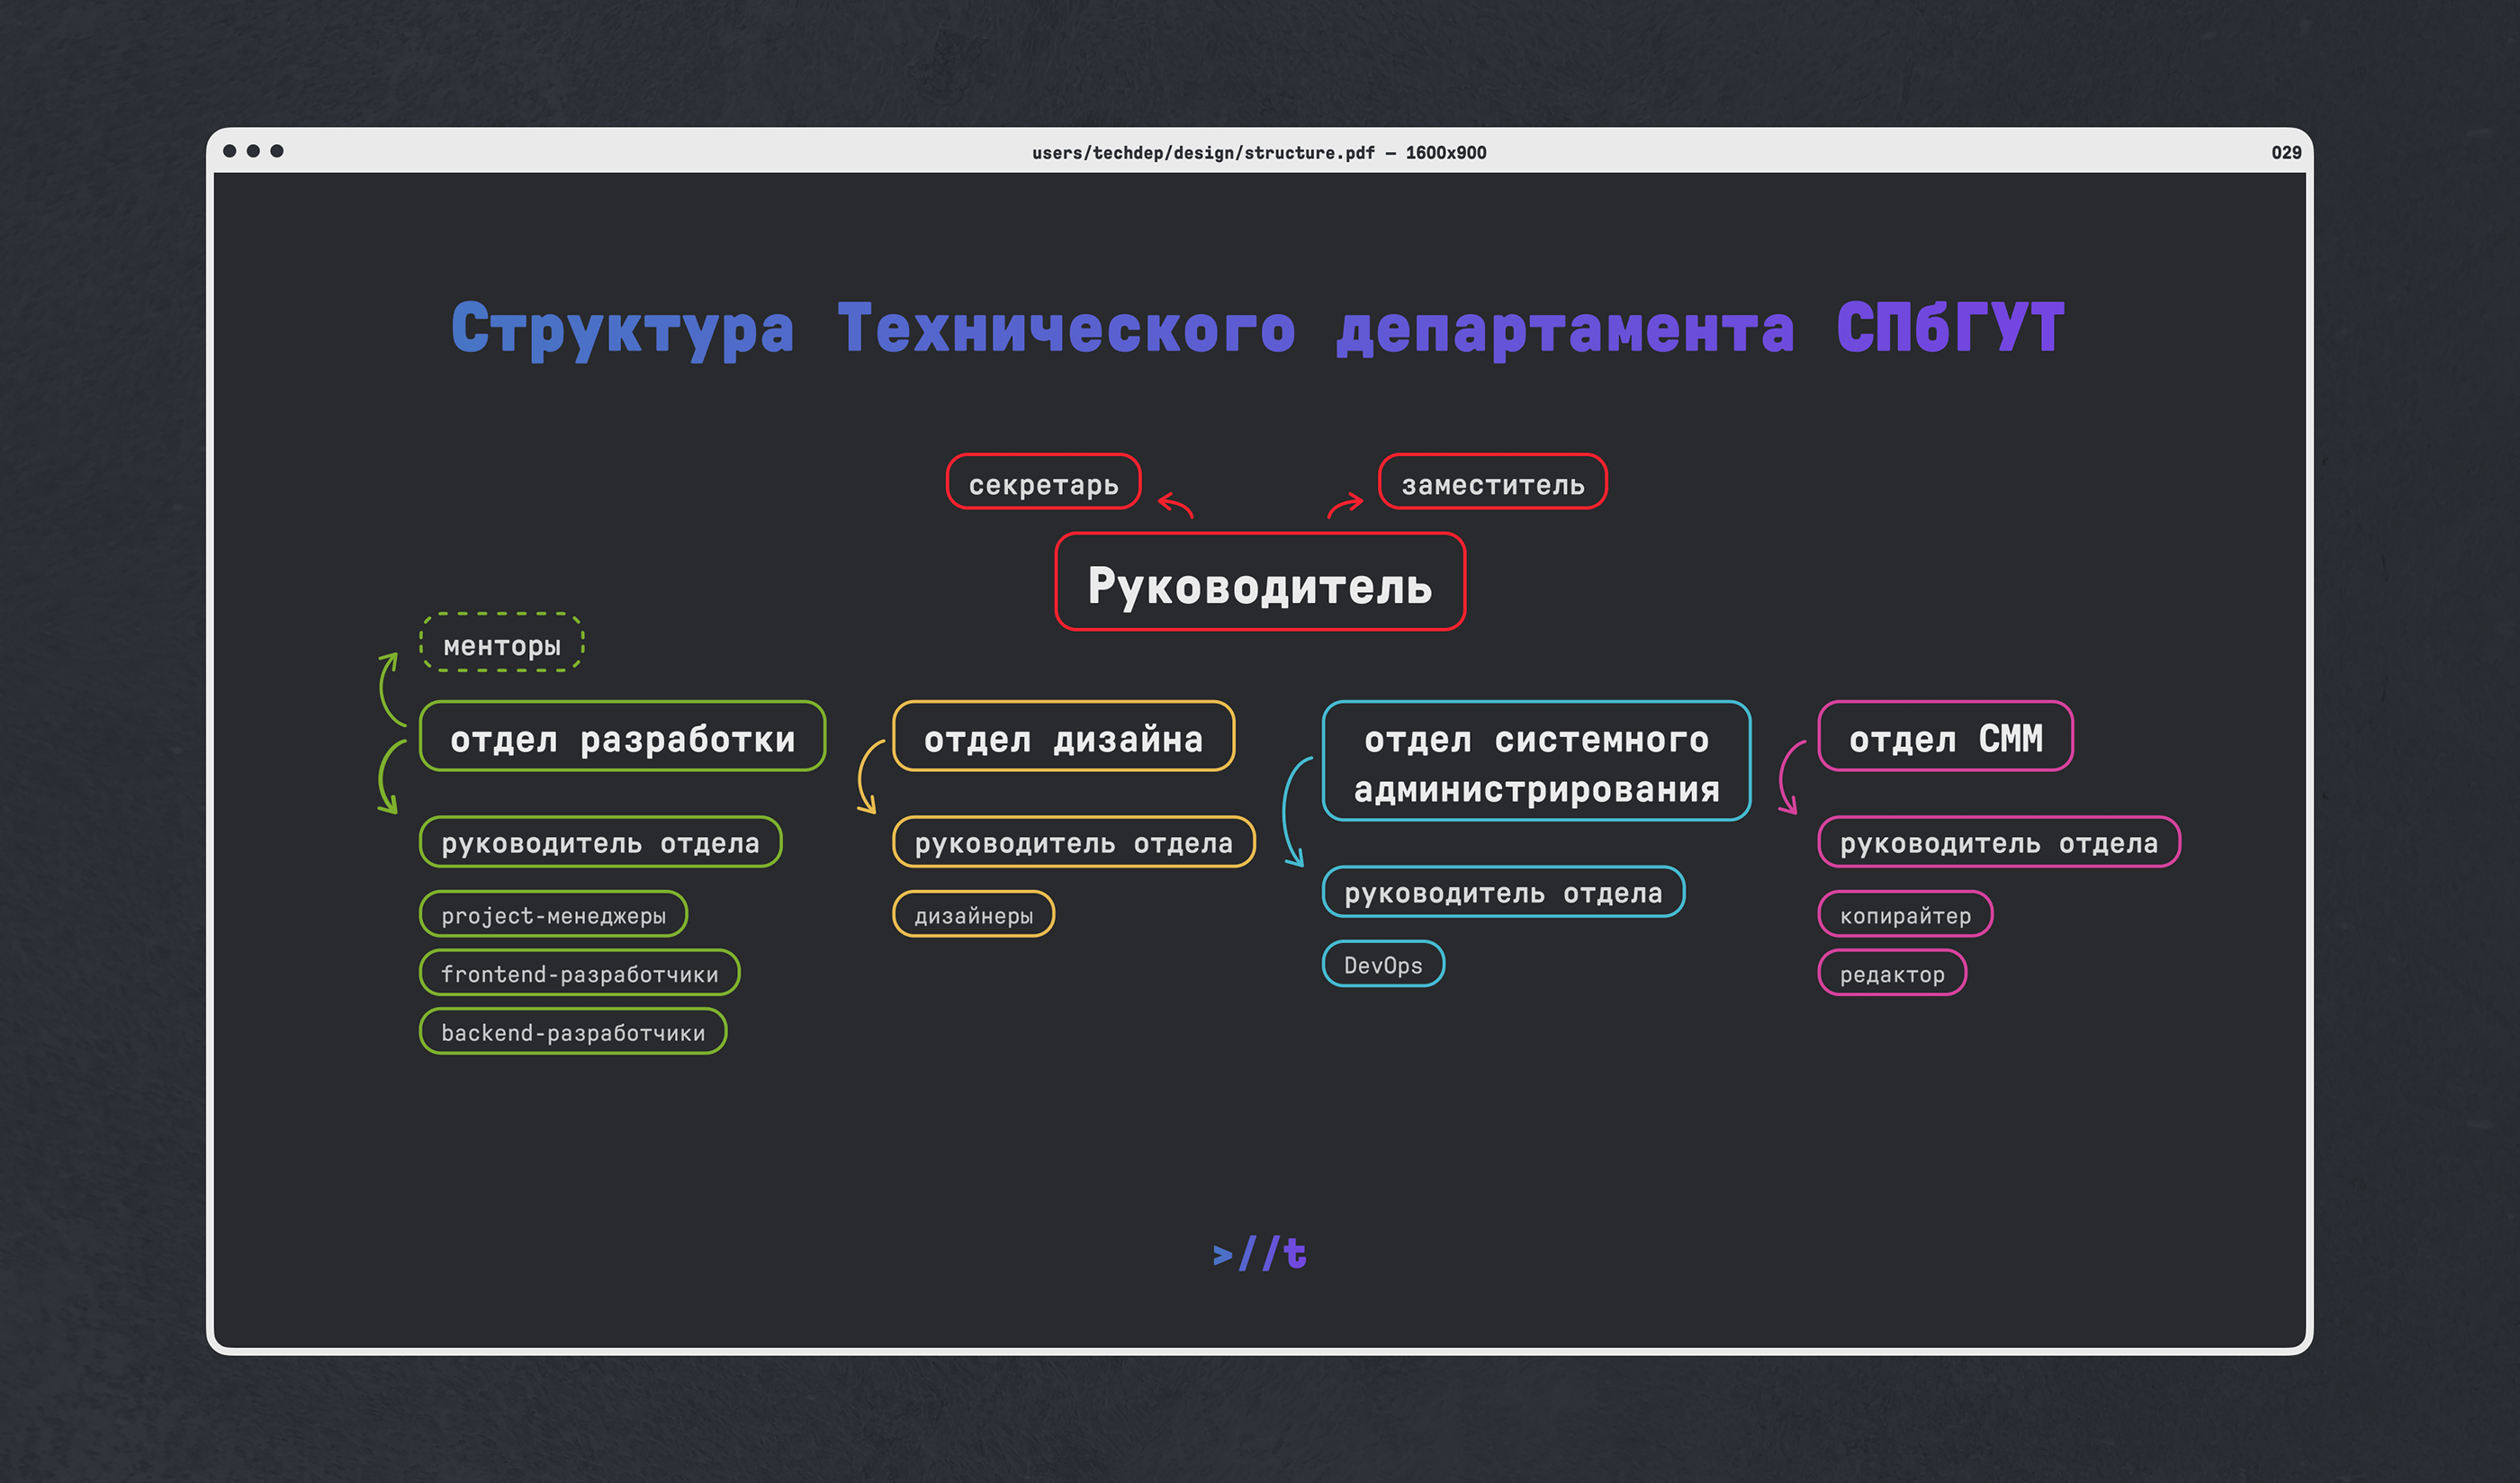This screenshot has height=1483, width=2520.
Task: Click the >//t logo at bottom
Action: pyautogui.click(x=1259, y=1253)
